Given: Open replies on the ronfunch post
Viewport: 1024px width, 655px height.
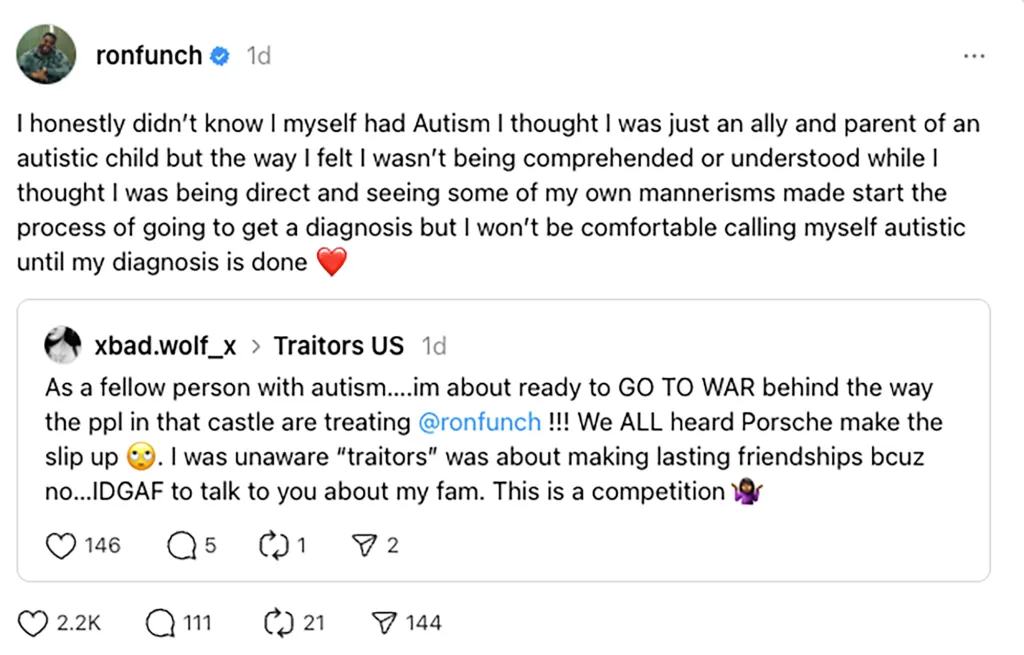Looking at the screenshot, I should (159, 622).
